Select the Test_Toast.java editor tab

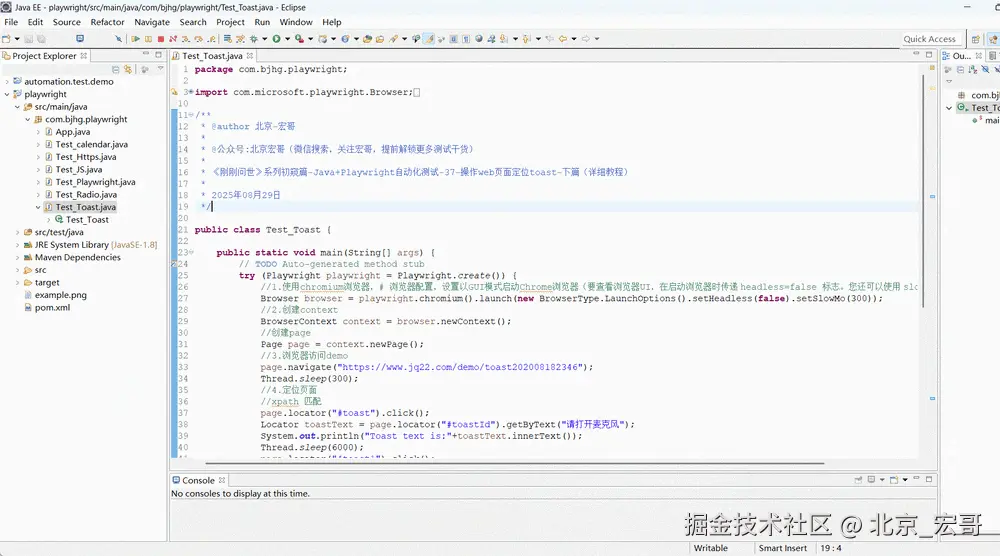point(212,56)
